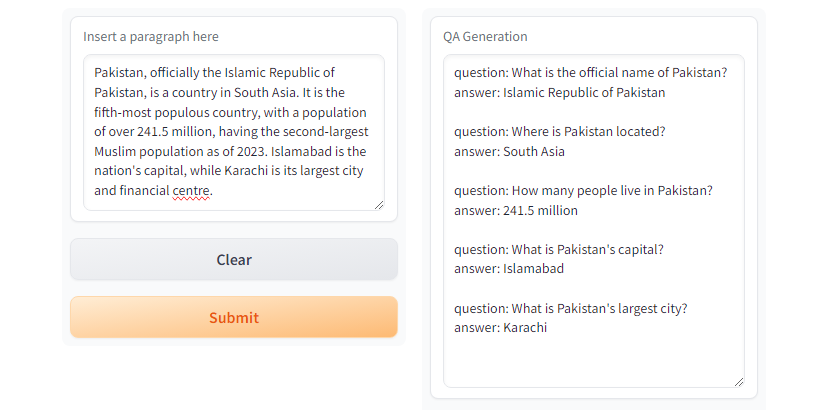Image resolution: width=818 pixels, height=410 pixels.
Task: Click the QA Generation box resize handle
Action: [x=739, y=381]
